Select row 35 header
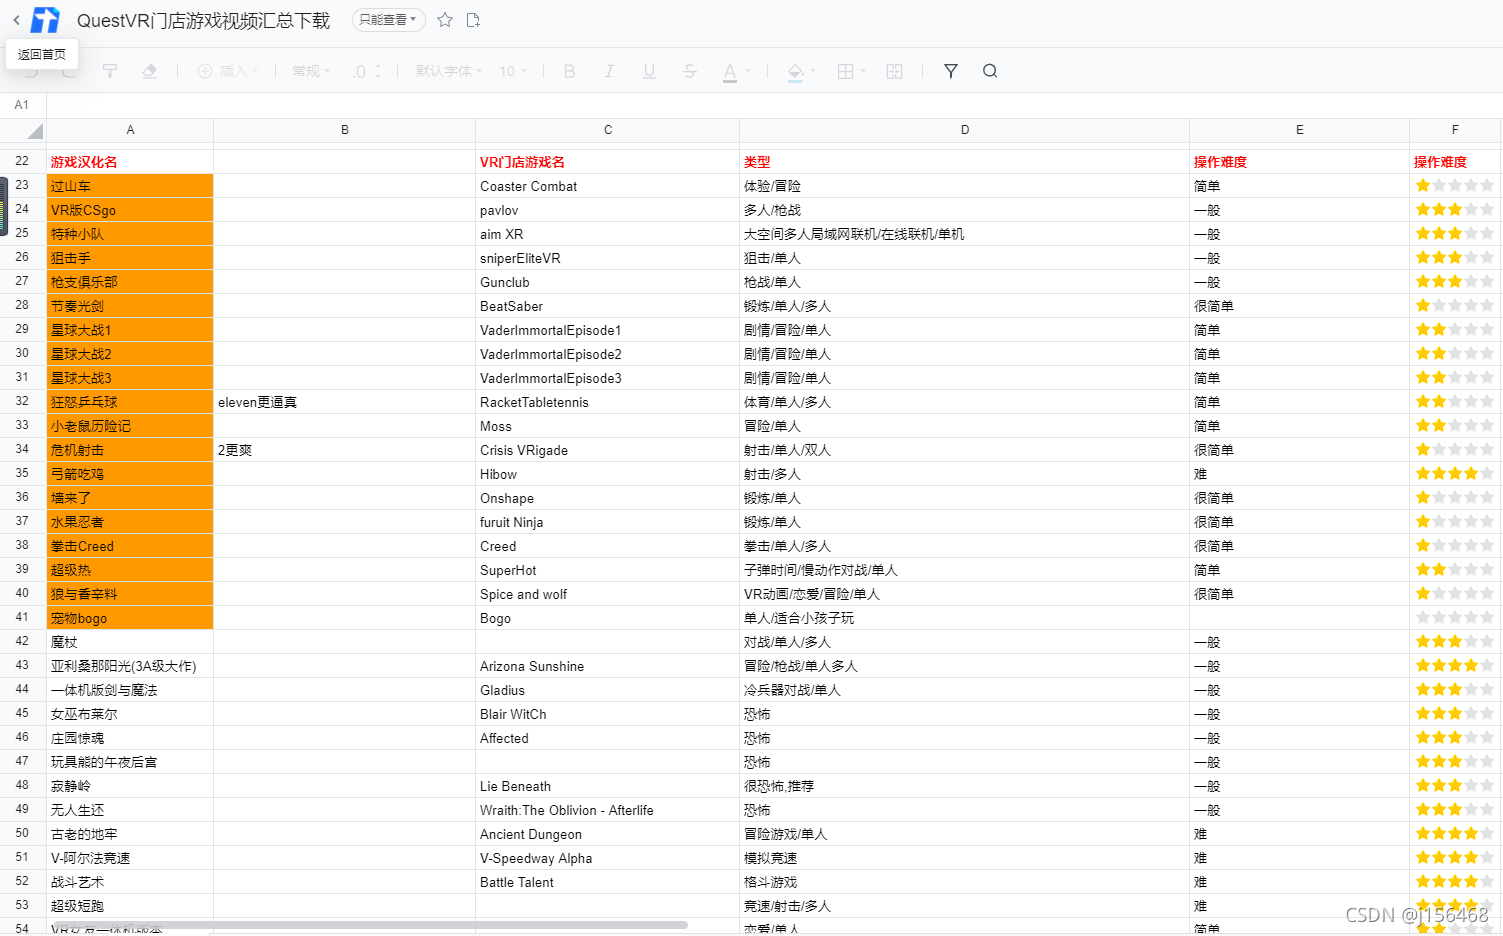The height and width of the screenshot is (936, 1503). click(22, 473)
